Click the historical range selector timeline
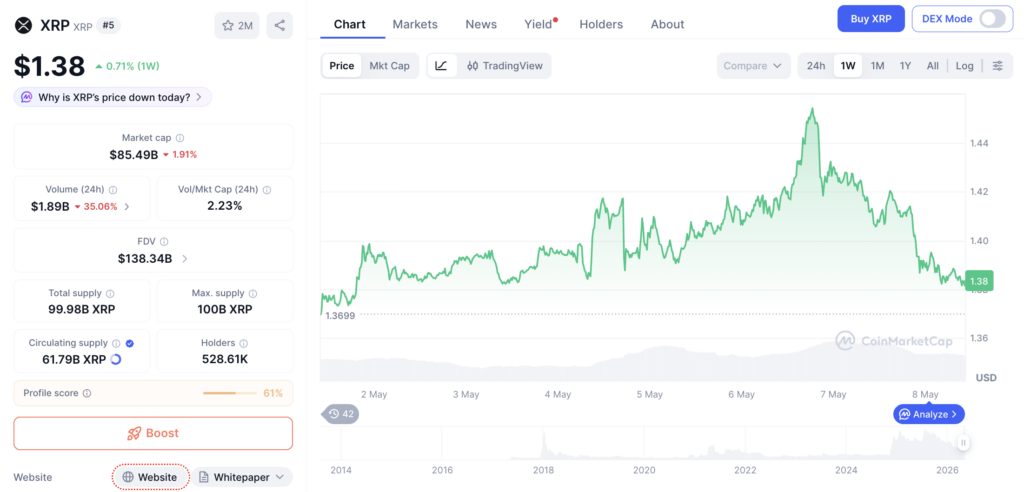This screenshot has height=492, width=1024. pyautogui.click(x=643, y=444)
